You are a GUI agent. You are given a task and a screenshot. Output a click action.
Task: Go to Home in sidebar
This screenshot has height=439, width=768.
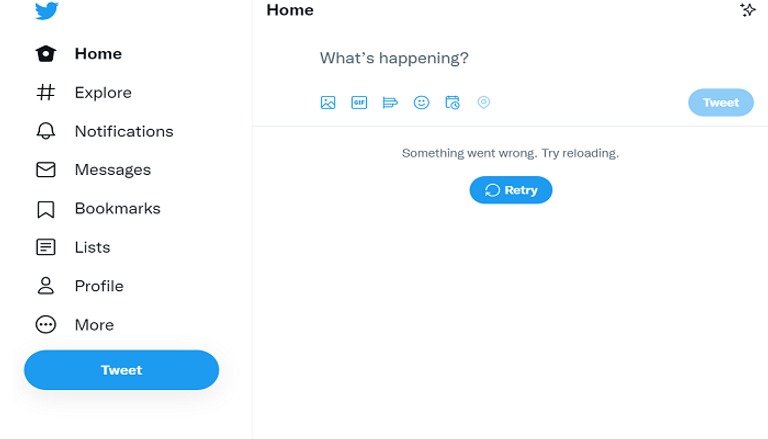tap(97, 54)
